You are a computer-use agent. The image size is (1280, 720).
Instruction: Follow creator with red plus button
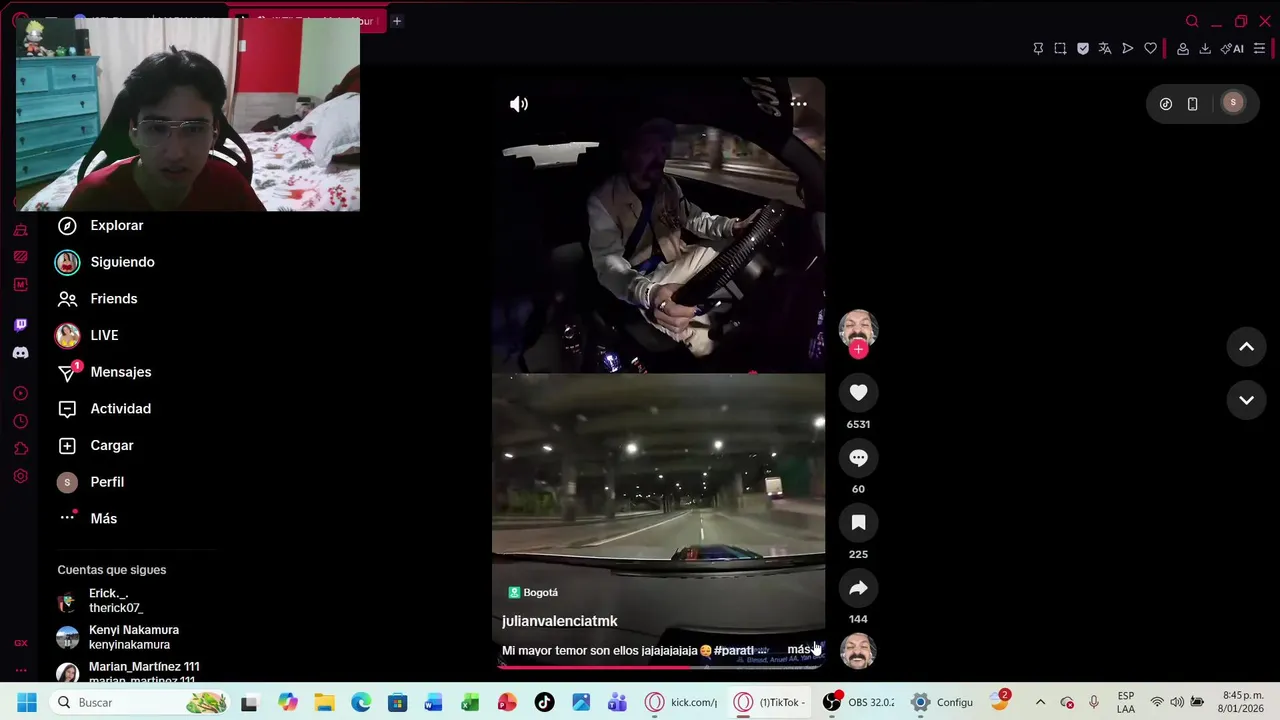pos(858,349)
